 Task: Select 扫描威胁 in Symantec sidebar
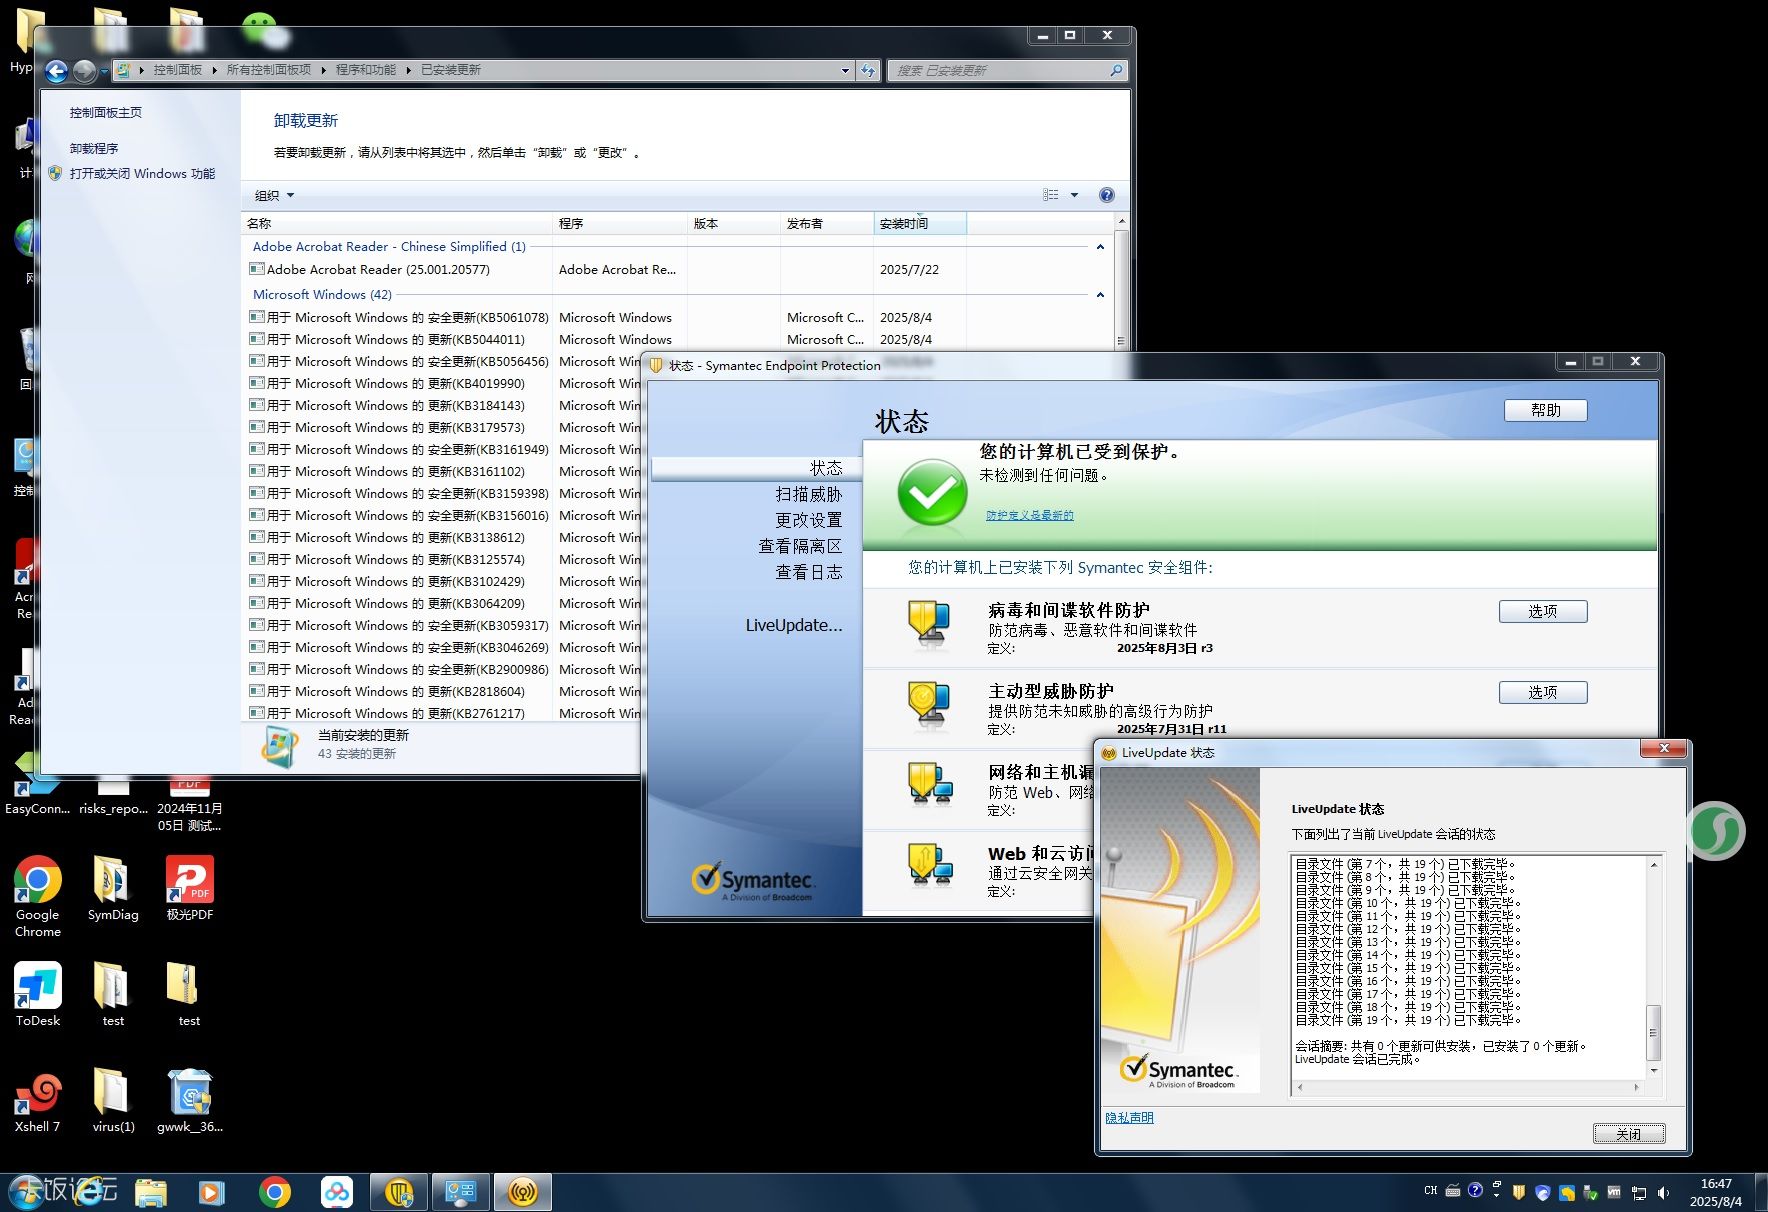point(808,494)
